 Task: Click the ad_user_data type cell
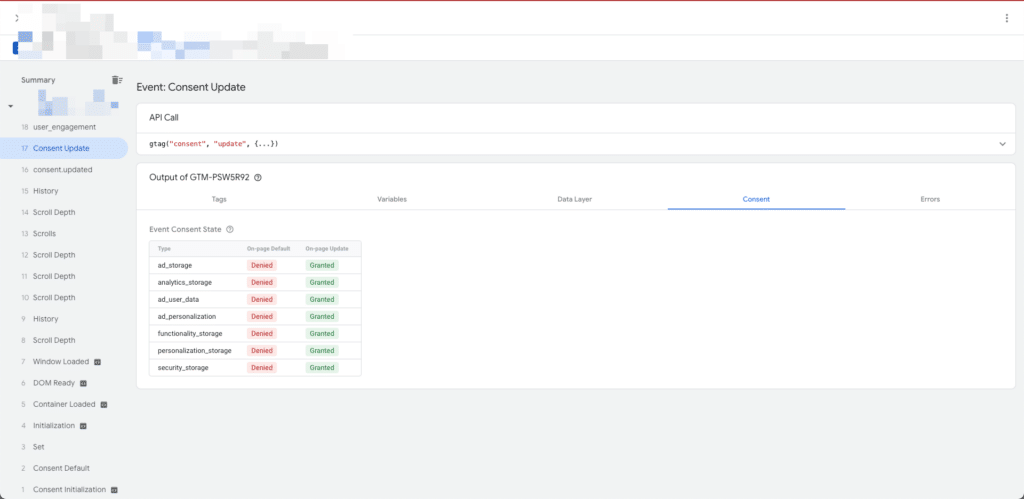pos(178,299)
